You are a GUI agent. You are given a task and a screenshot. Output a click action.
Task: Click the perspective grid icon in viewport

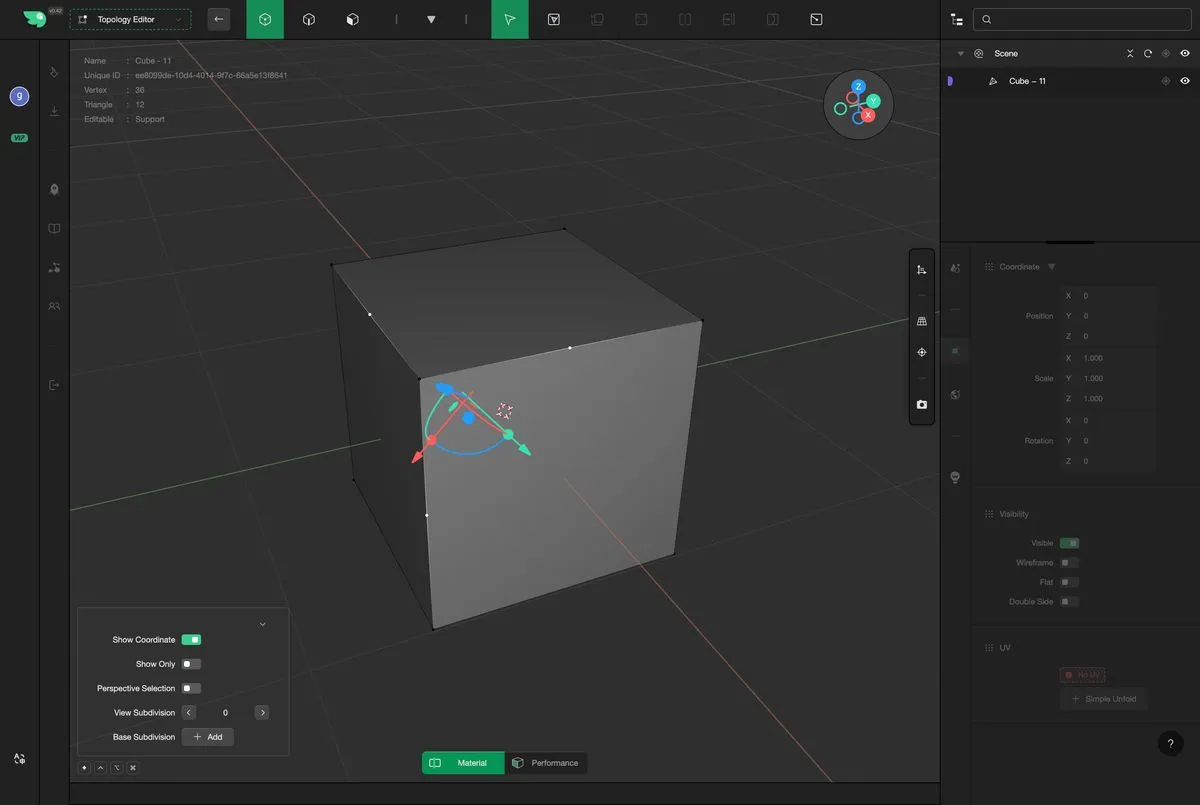click(921, 321)
